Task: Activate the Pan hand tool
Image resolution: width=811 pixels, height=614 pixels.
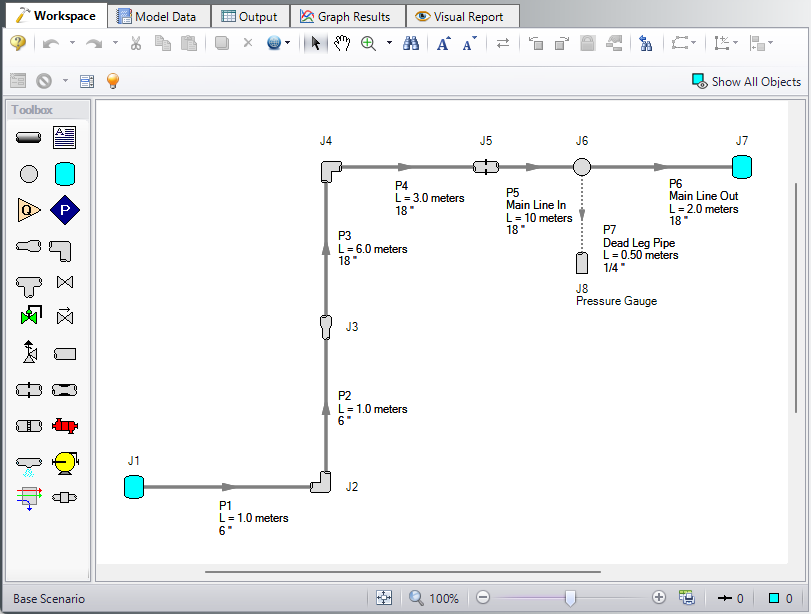Action: point(342,44)
